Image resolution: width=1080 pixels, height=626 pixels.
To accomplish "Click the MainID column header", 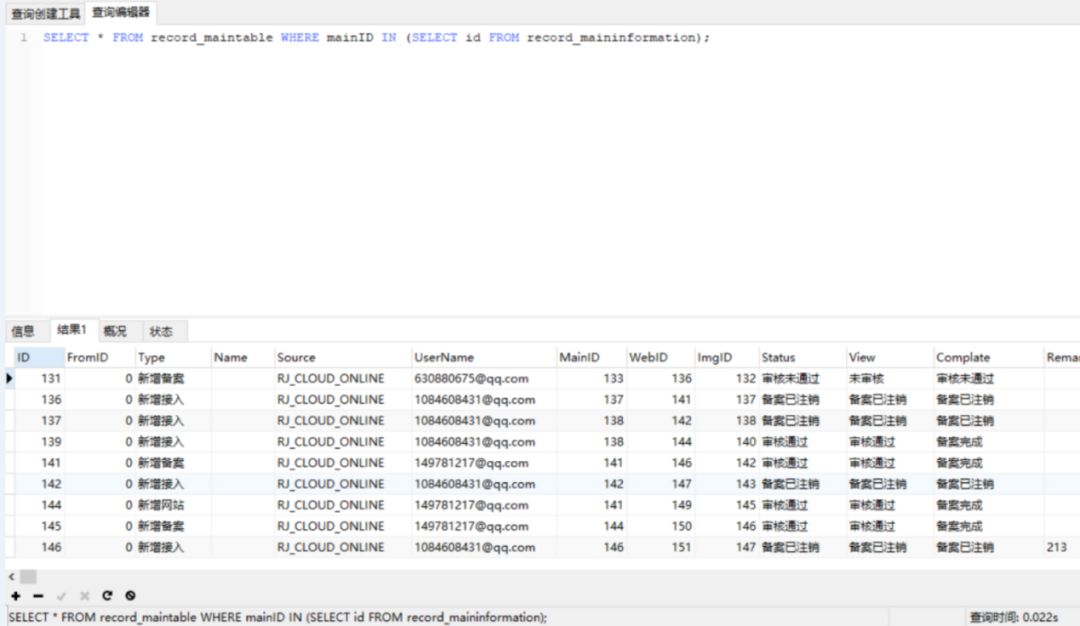I will [591, 357].
